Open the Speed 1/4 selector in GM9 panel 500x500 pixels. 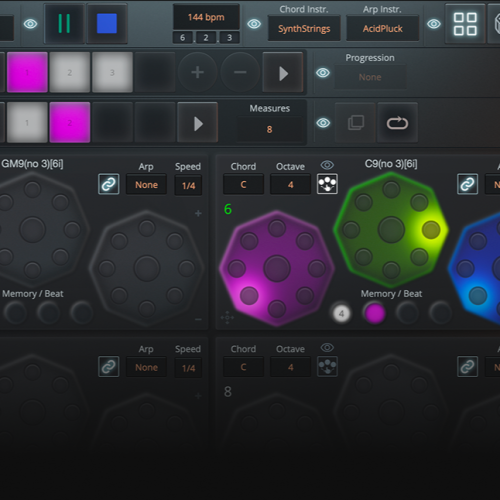pyautogui.click(x=188, y=185)
